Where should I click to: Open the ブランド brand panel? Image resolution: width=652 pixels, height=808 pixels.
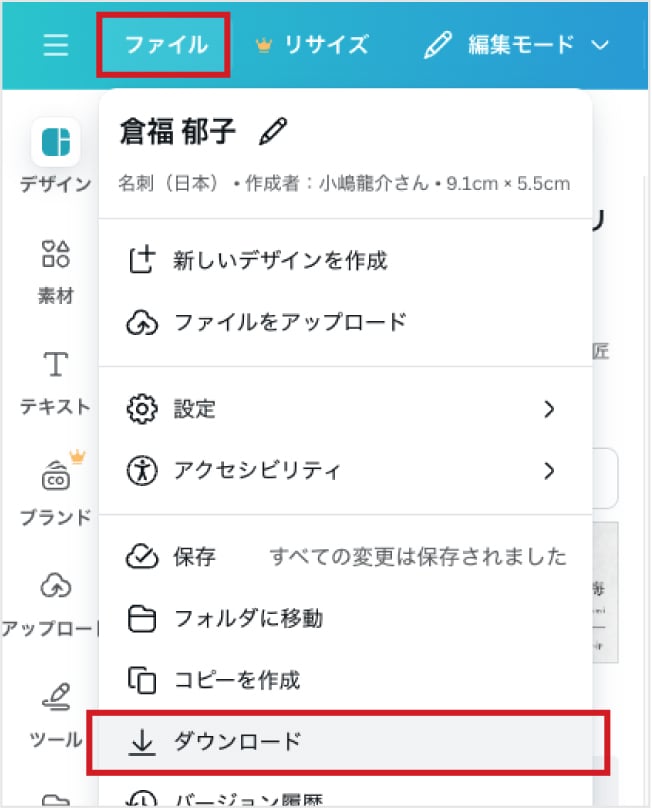coord(56,476)
